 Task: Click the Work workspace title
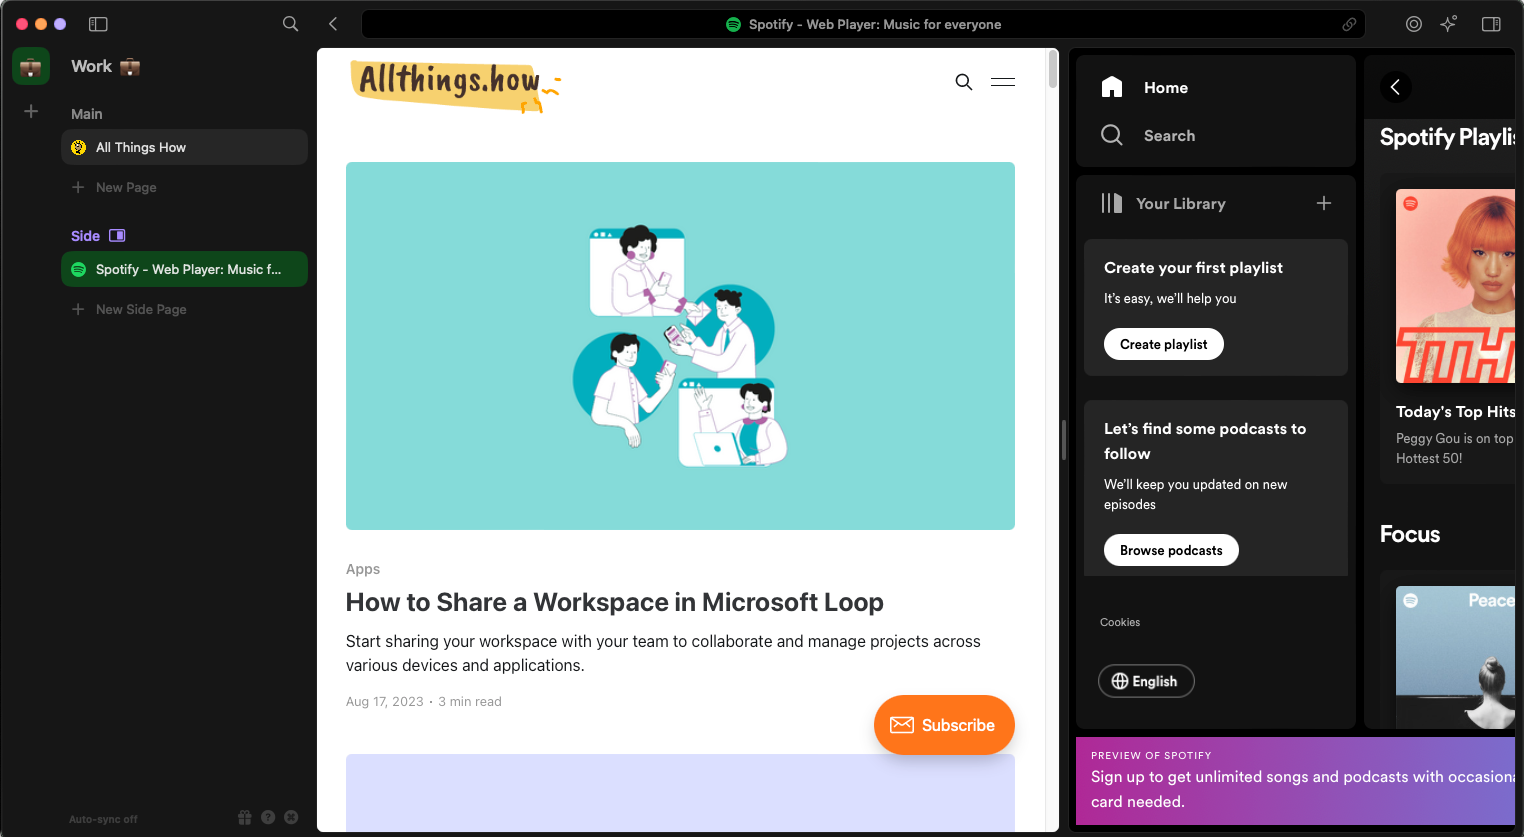click(x=105, y=66)
